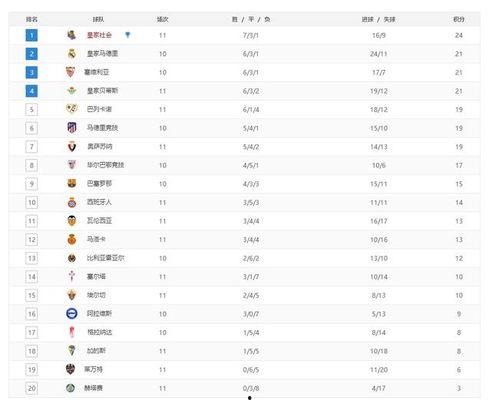Click the Sevilla club crest
The image size is (499, 404).
coord(70,72)
